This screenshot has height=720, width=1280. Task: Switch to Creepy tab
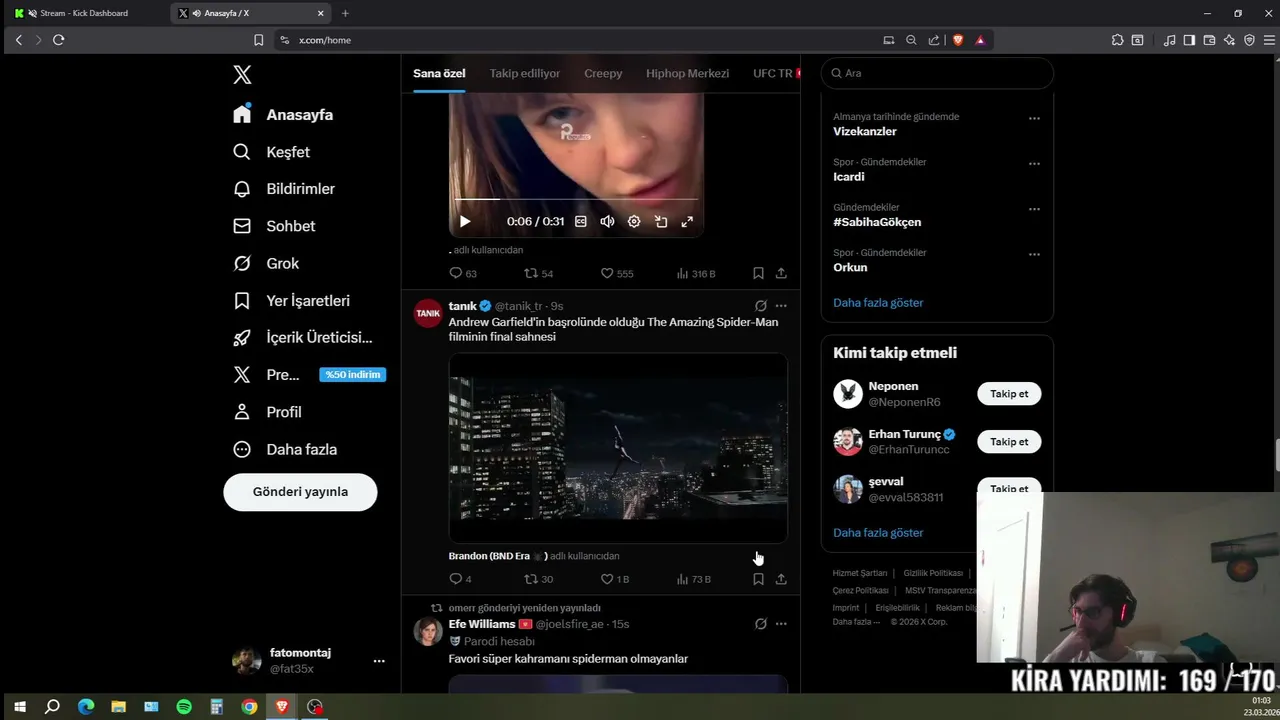(x=603, y=73)
